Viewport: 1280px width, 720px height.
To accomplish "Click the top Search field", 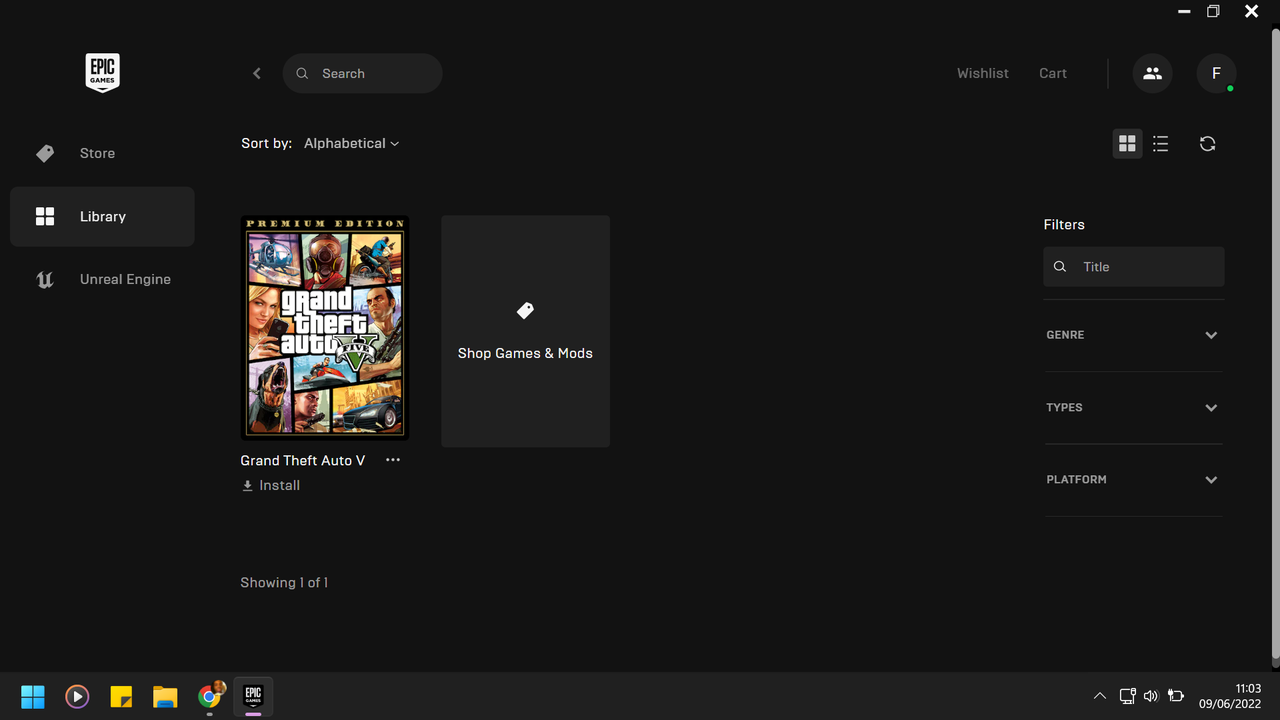I will (x=362, y=73).
